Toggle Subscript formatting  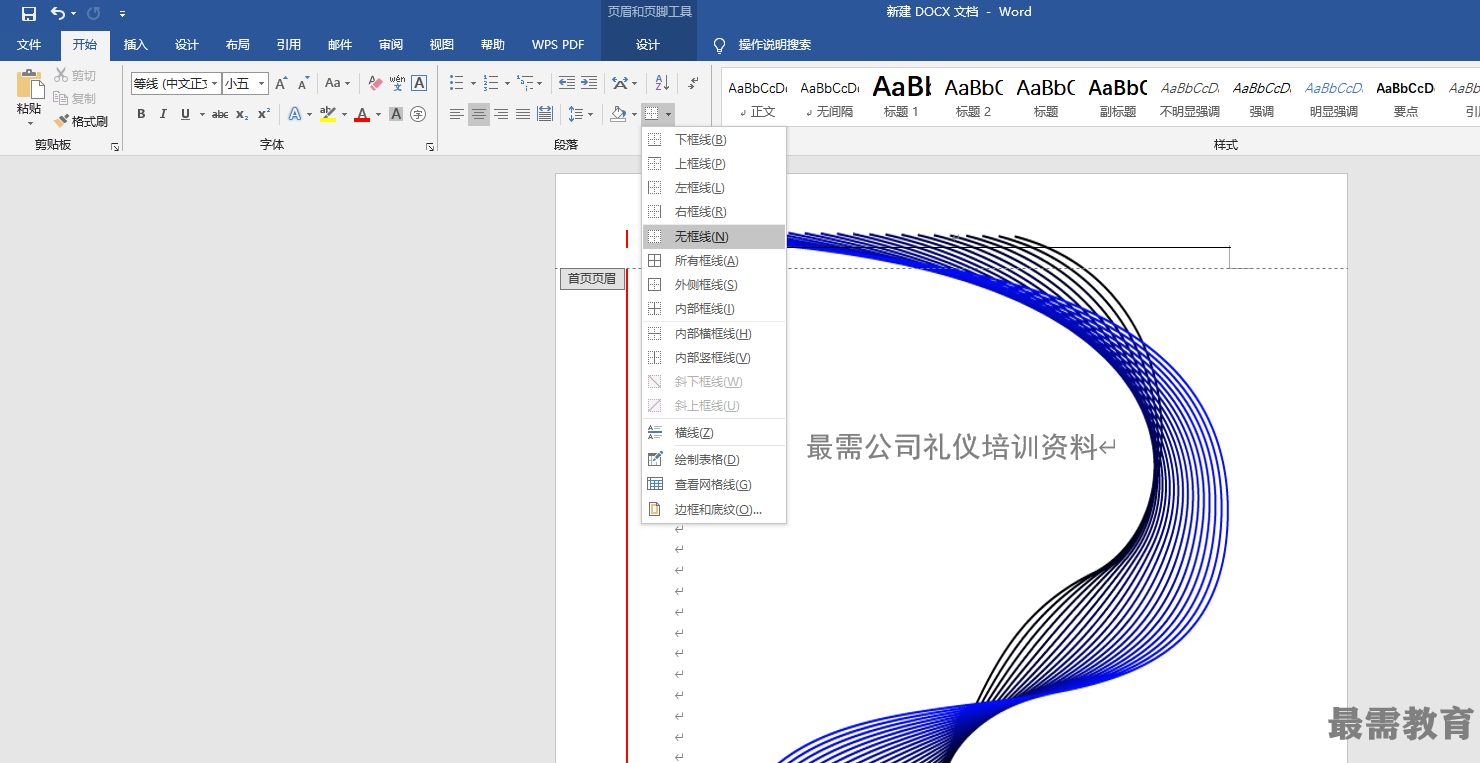pyautogui.click(x=242, y=114)
